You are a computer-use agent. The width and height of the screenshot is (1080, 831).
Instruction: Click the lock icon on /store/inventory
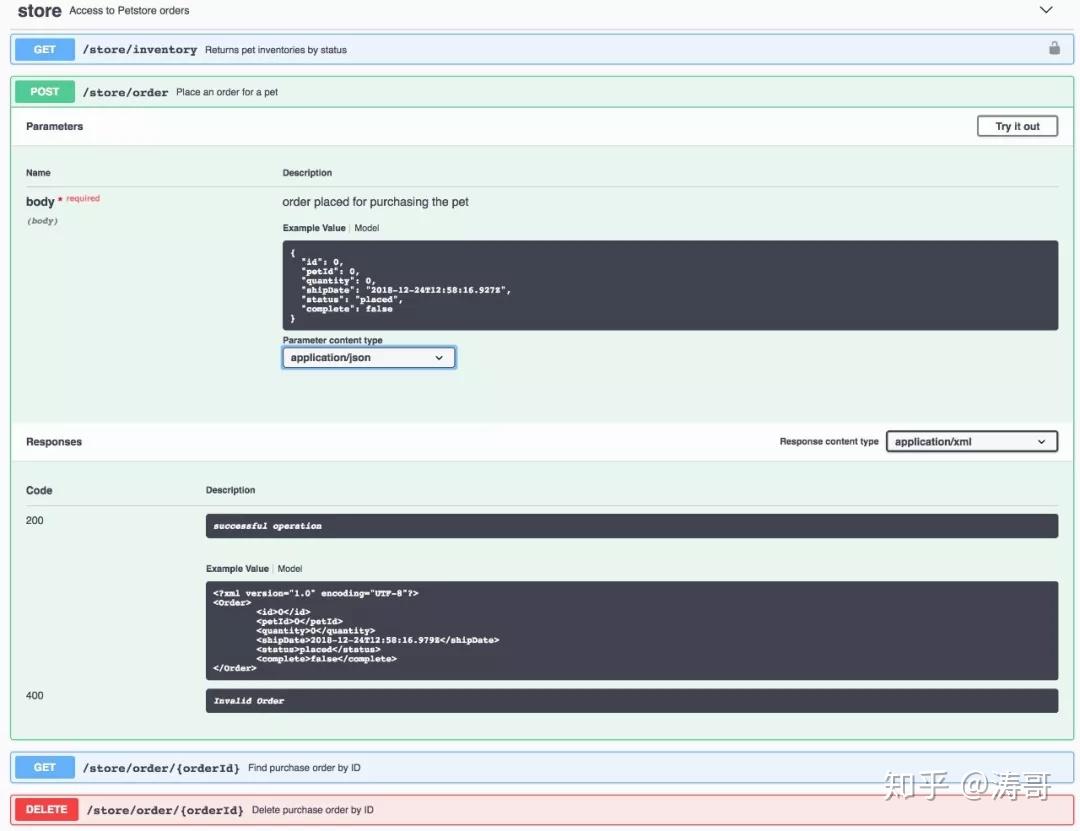coord(1054,48)
